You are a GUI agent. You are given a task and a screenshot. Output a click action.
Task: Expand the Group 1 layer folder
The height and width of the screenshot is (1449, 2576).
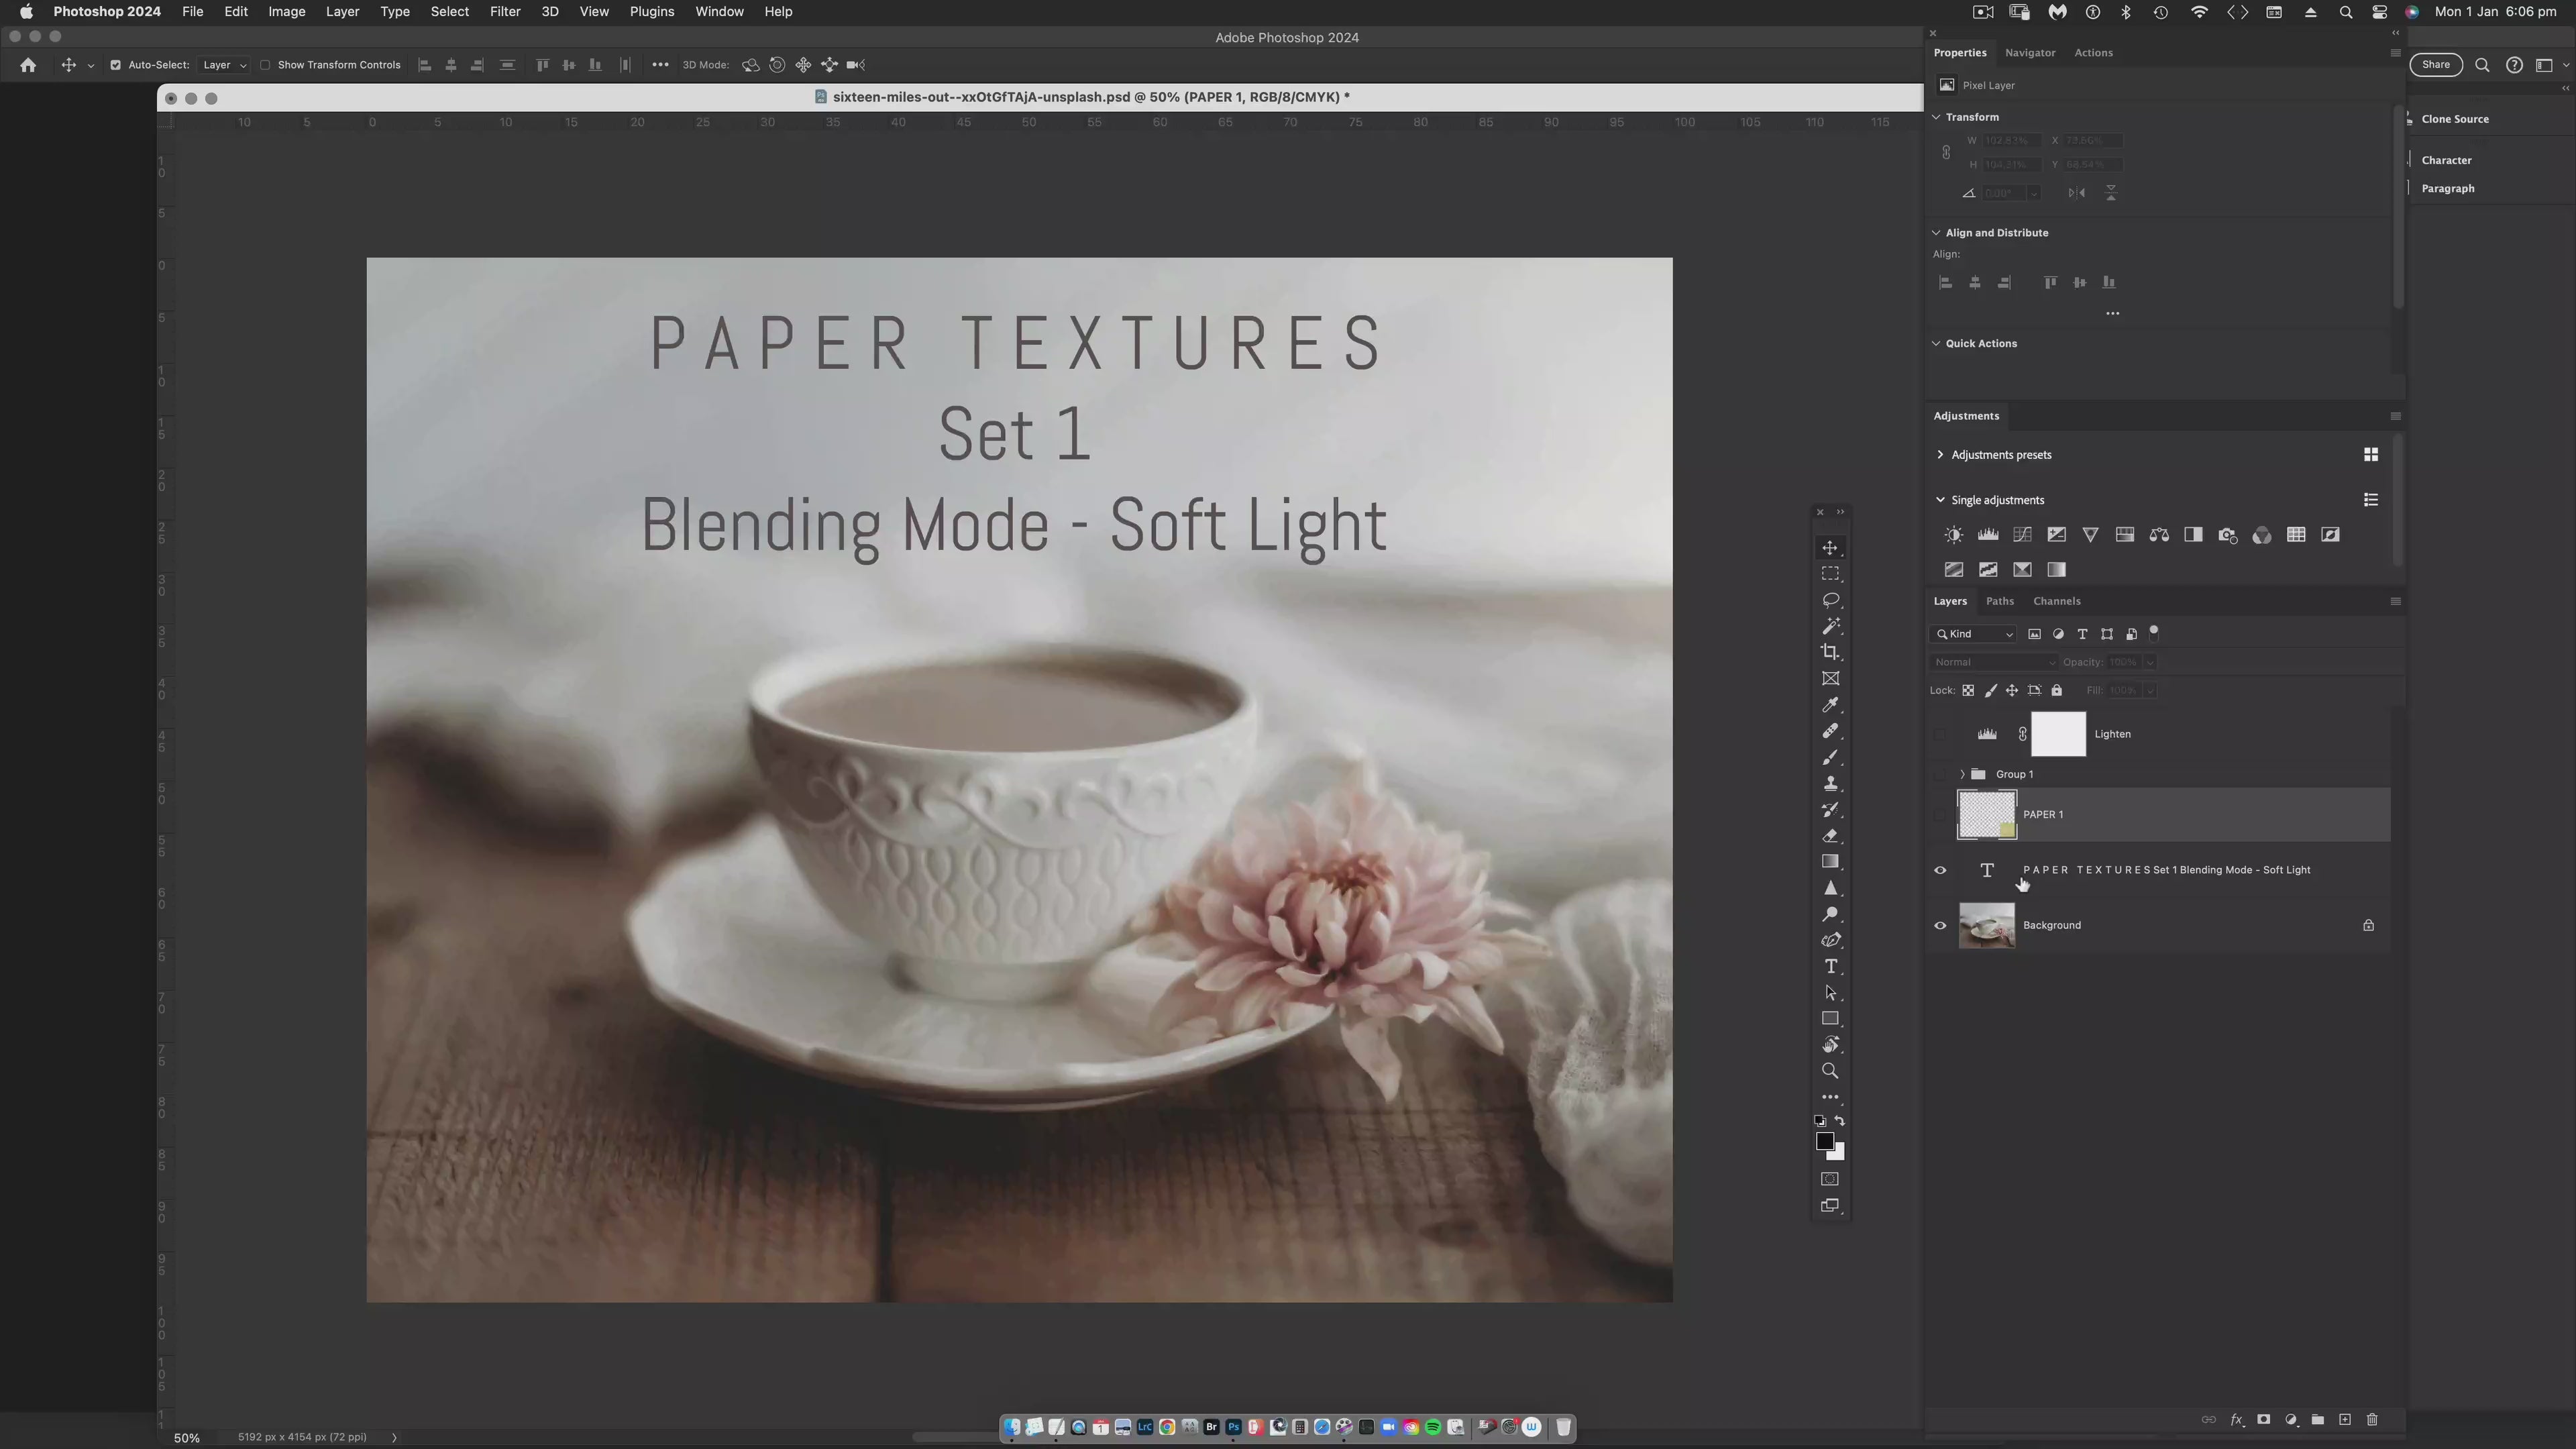tap(1962, 774)
